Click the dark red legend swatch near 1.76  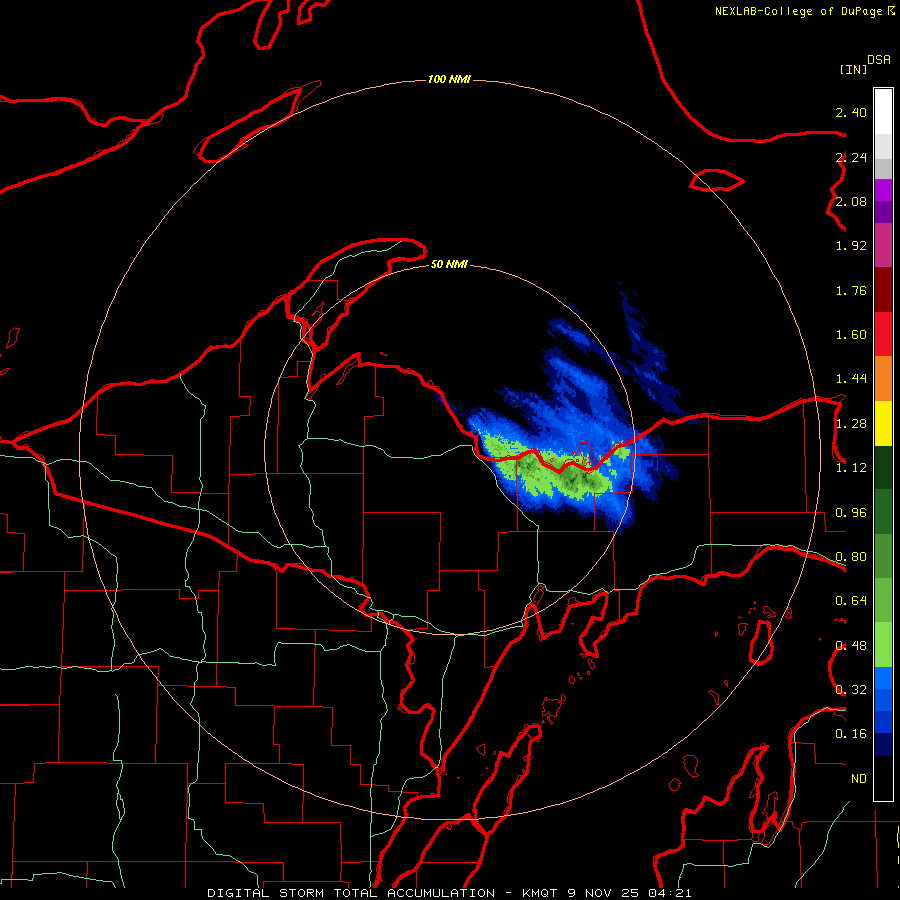pos(883,290)
